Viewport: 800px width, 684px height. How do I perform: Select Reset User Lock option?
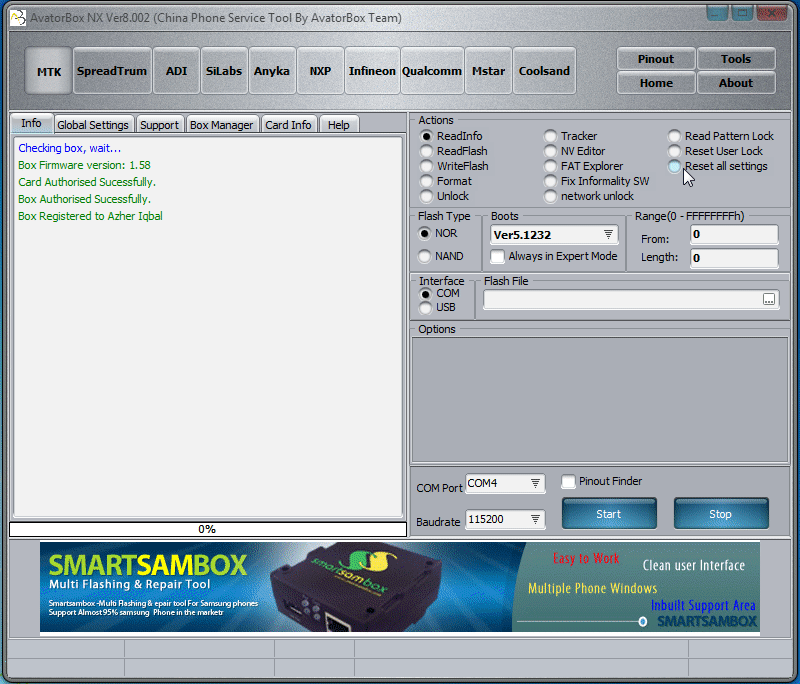click(x=715, y=151)
